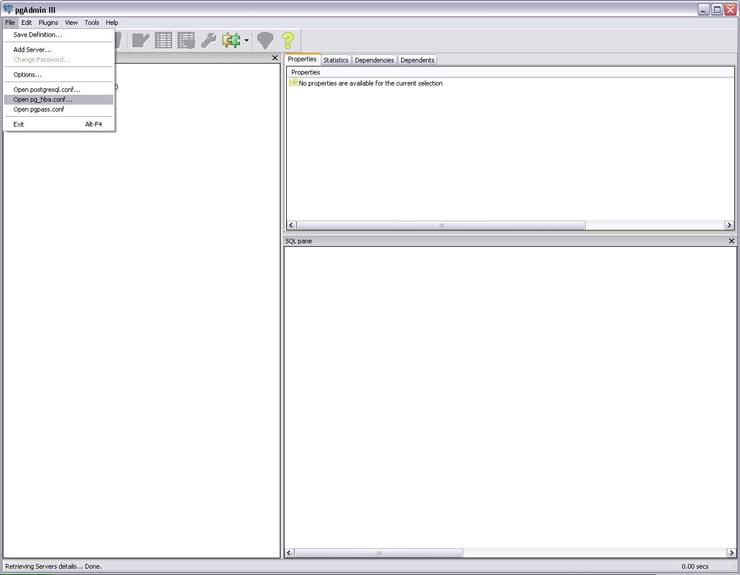Click the pgAdmin III elephant title icon
The width and height of the screenshot is (740, 575).
coord(8,9)
